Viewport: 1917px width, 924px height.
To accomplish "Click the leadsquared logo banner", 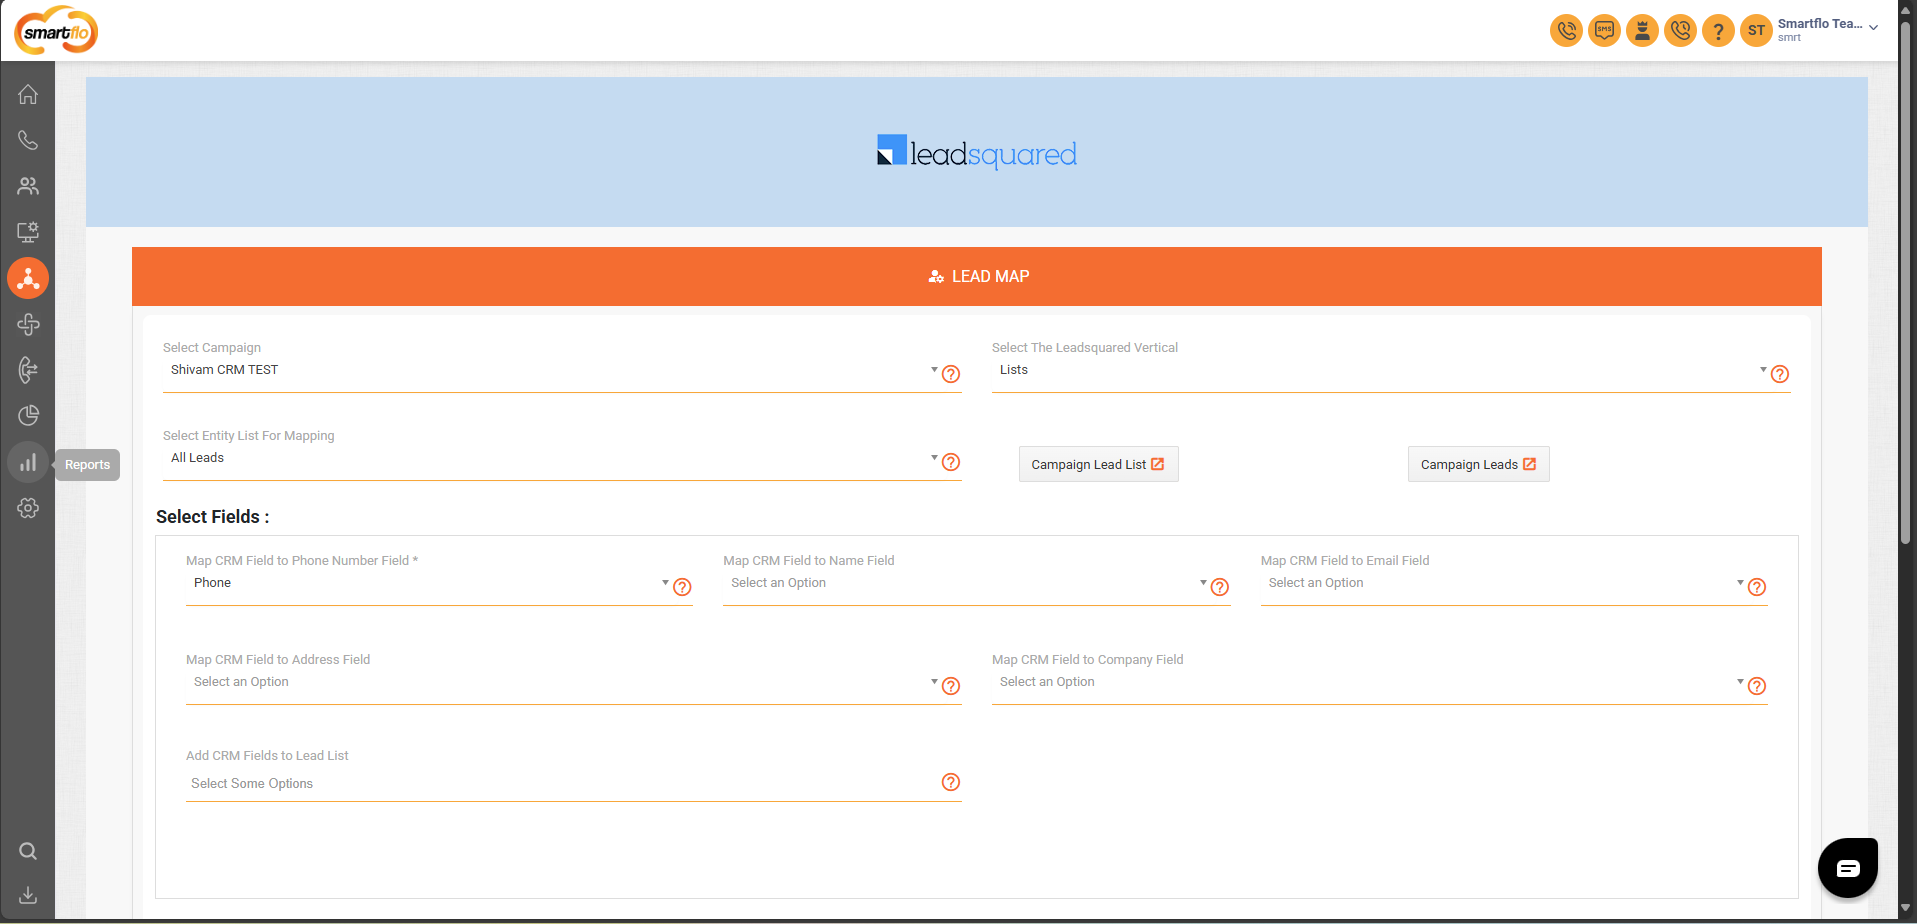I will [977, 152].
